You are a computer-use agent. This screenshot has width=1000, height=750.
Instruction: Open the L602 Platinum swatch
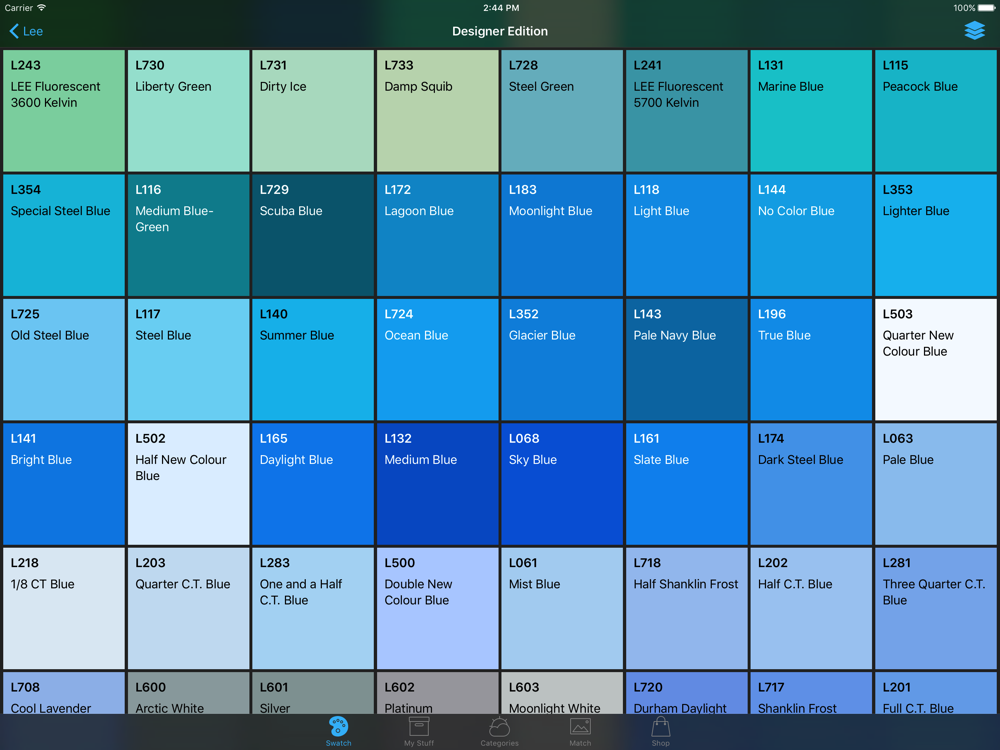438,693
